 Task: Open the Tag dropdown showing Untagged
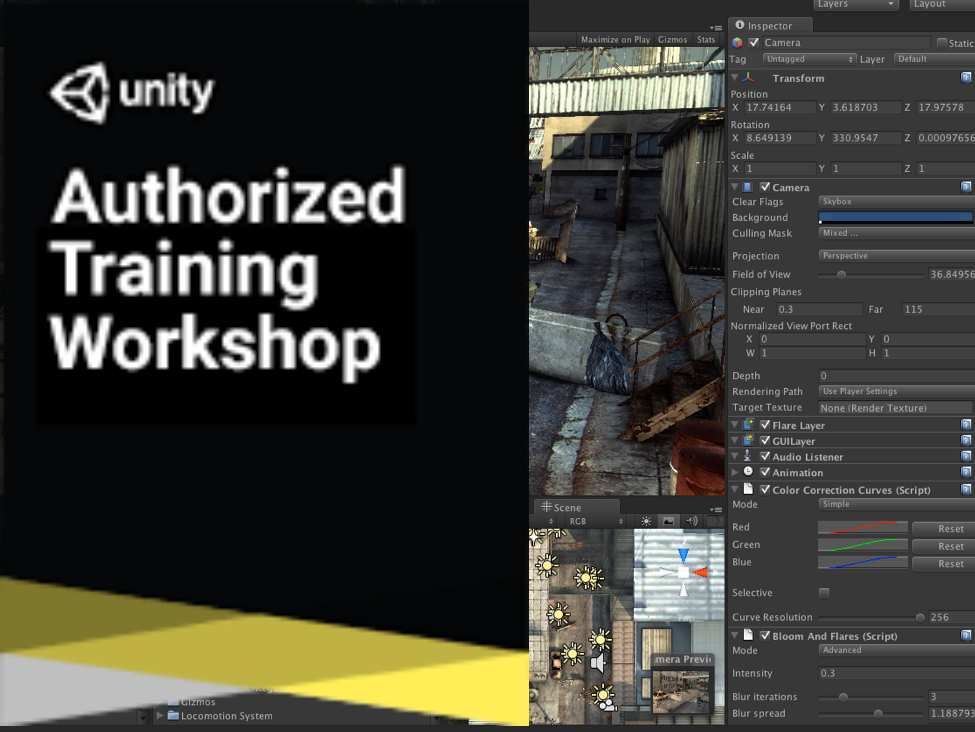point(810,59)
